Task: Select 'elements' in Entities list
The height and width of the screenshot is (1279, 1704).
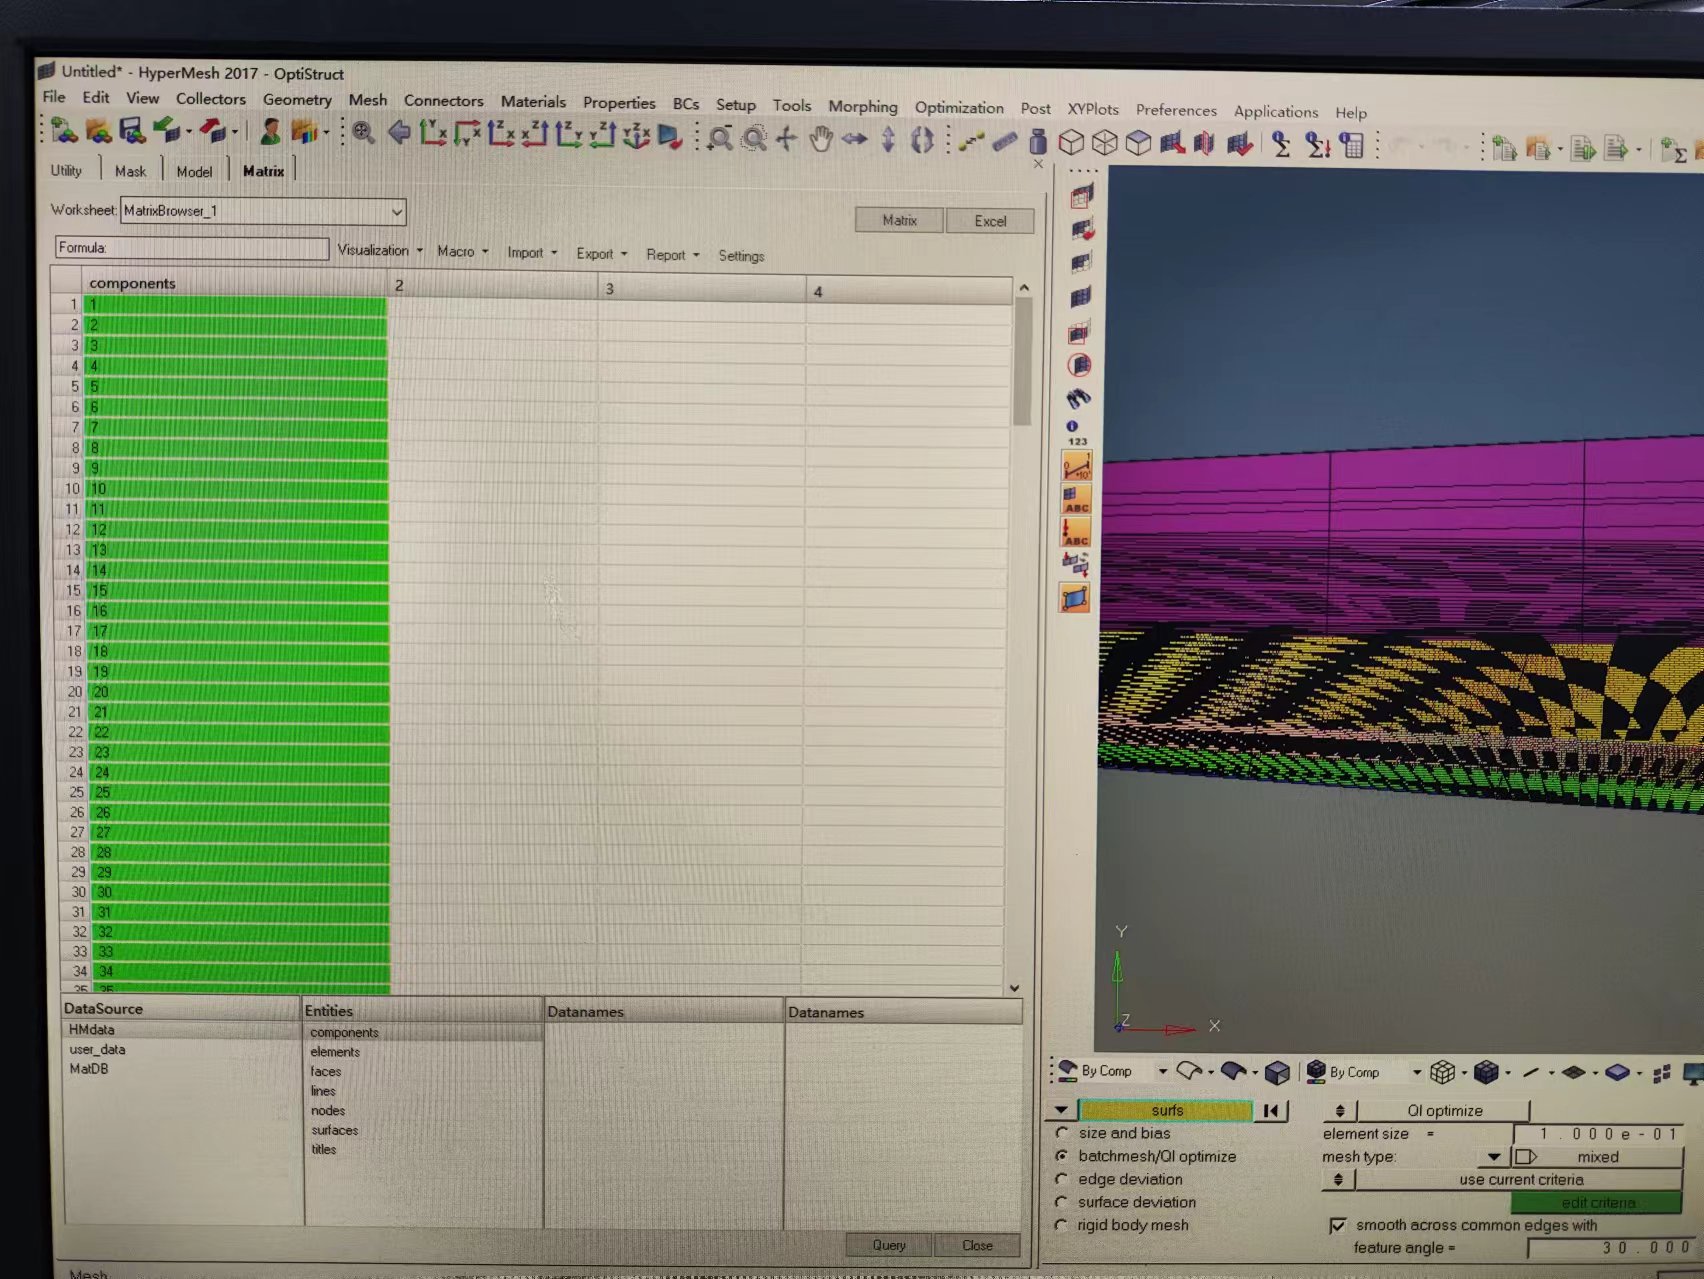Action: tap(335, 1052)
